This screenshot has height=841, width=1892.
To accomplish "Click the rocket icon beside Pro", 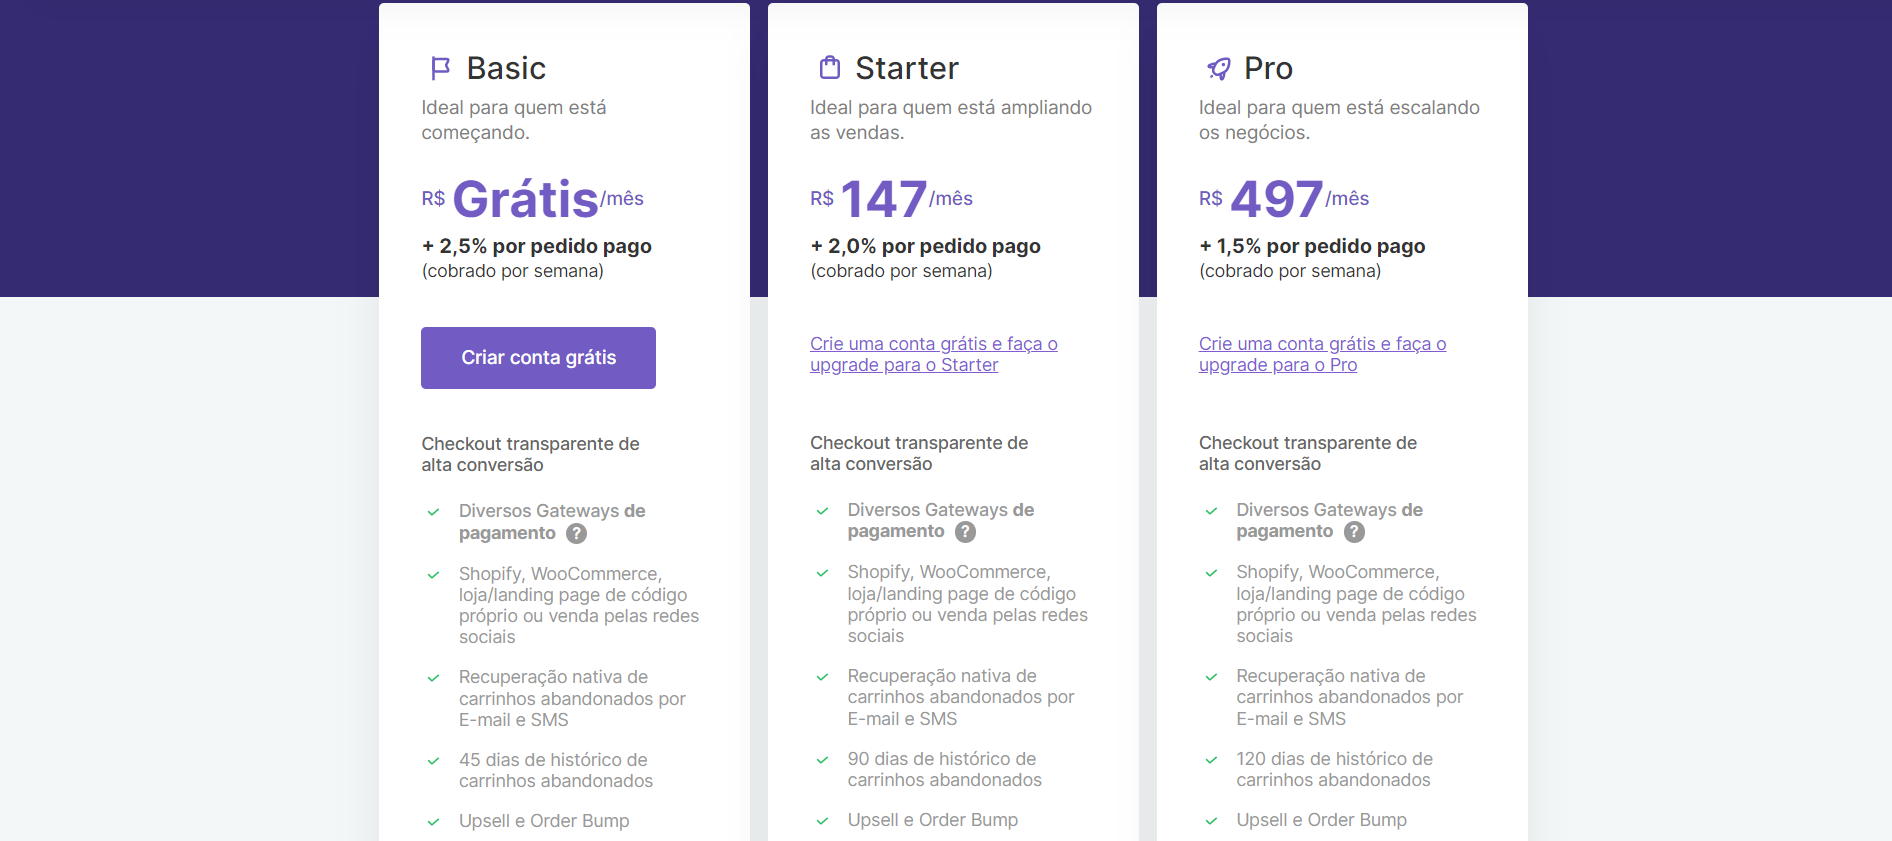I will point(1217,67).
